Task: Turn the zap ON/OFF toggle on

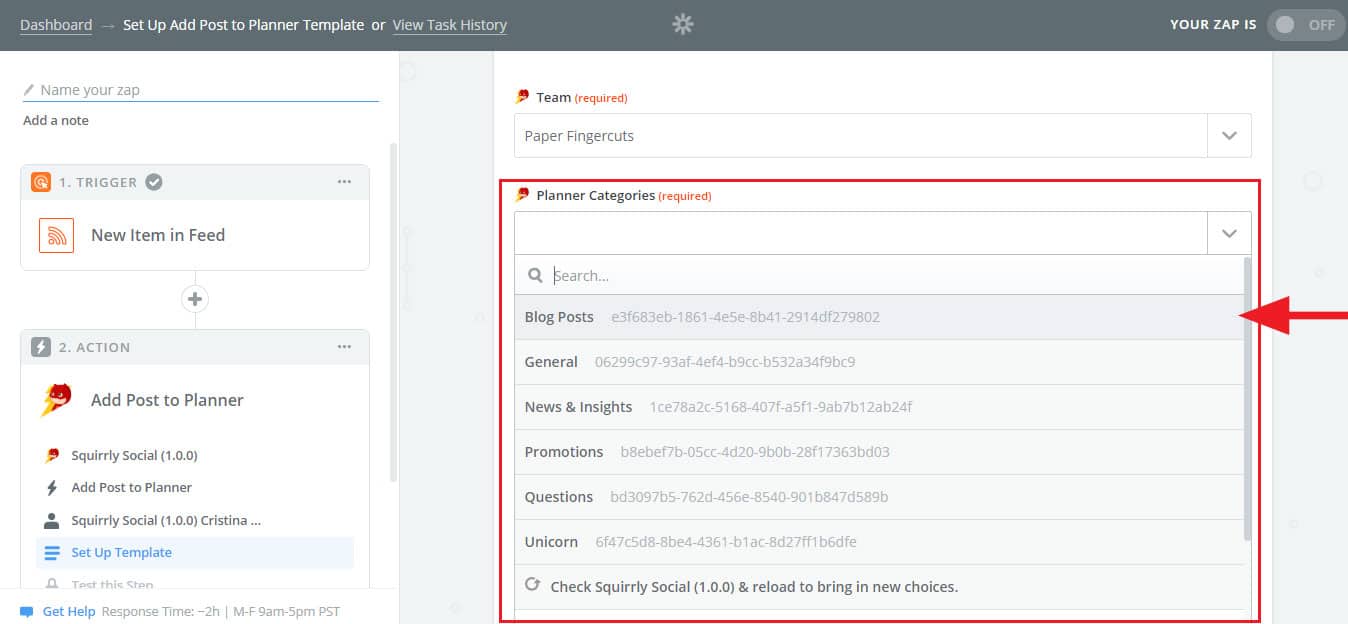Action: pyautogui.click(x=1306, y=25)
